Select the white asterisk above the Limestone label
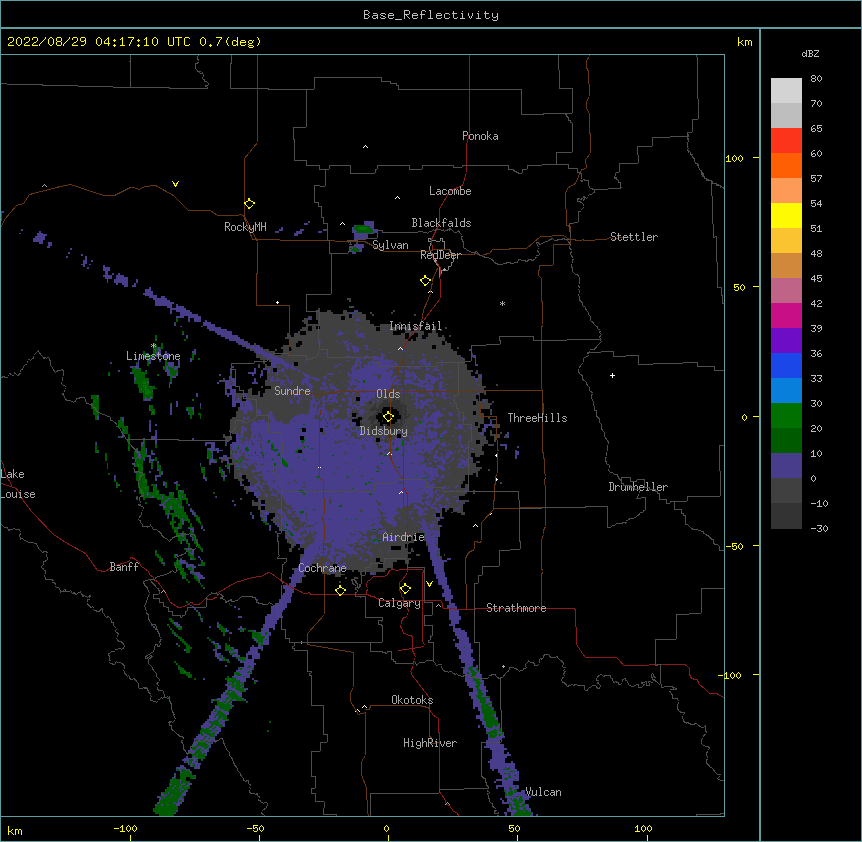Screen dimensions: 862x842 [154, 346]
